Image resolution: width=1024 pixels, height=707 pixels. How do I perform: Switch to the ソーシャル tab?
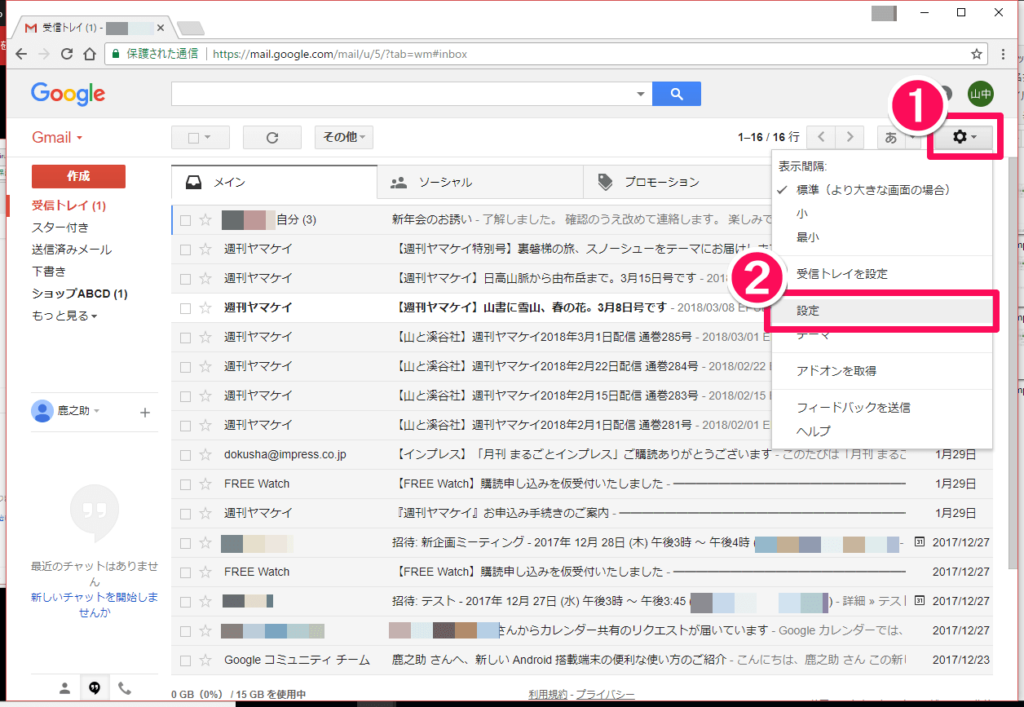(x=480, y=183)
